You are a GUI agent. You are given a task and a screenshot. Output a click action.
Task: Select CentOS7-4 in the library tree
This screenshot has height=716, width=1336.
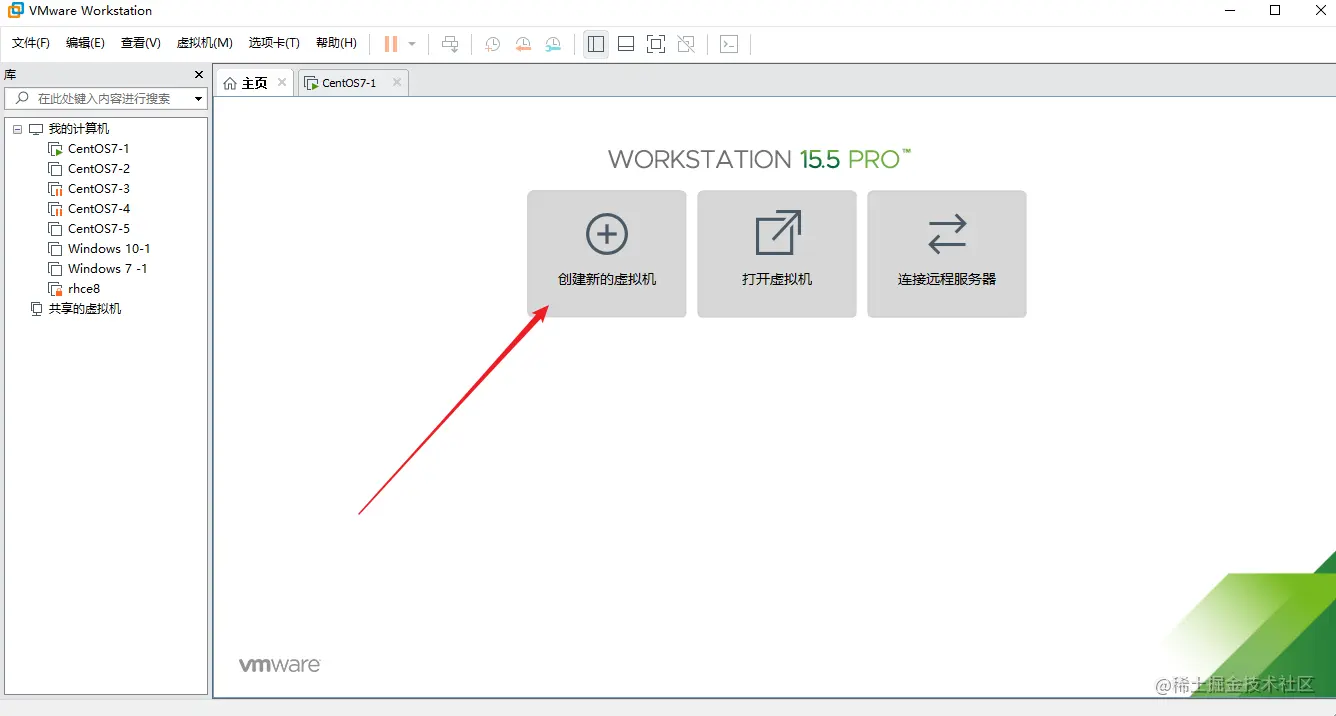click(x=98, y=209)
